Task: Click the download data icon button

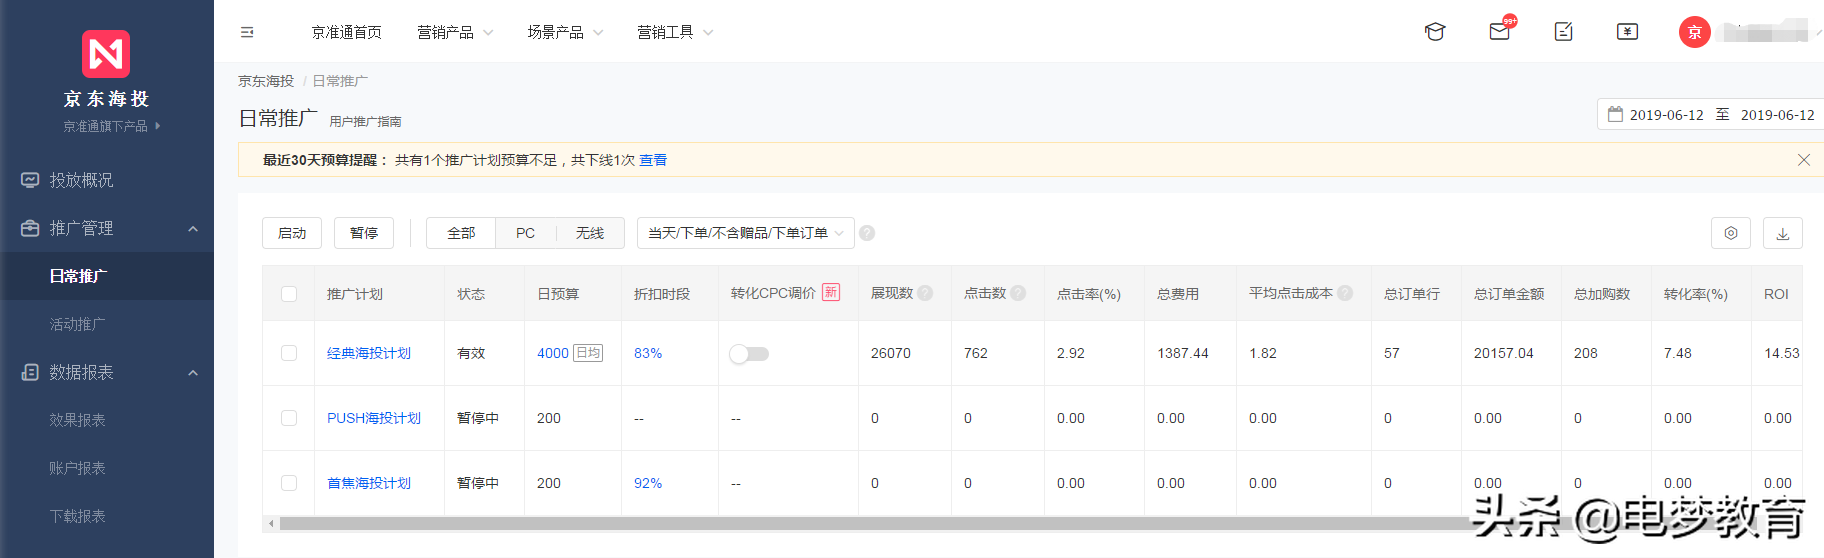Action: click(x=1782, y=233)
